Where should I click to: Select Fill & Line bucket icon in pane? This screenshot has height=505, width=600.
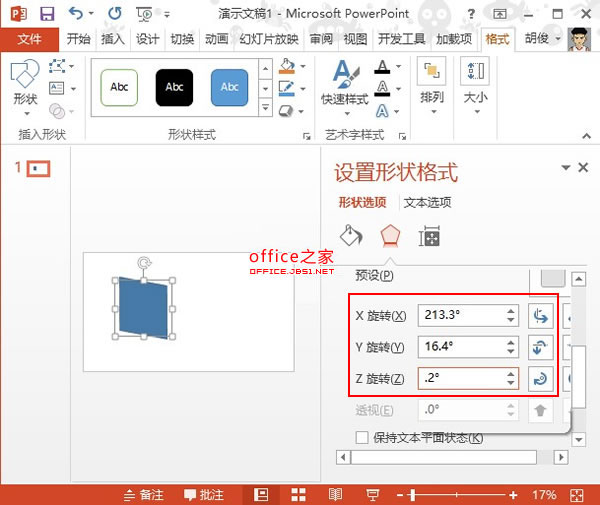click(x=351, y=235)
